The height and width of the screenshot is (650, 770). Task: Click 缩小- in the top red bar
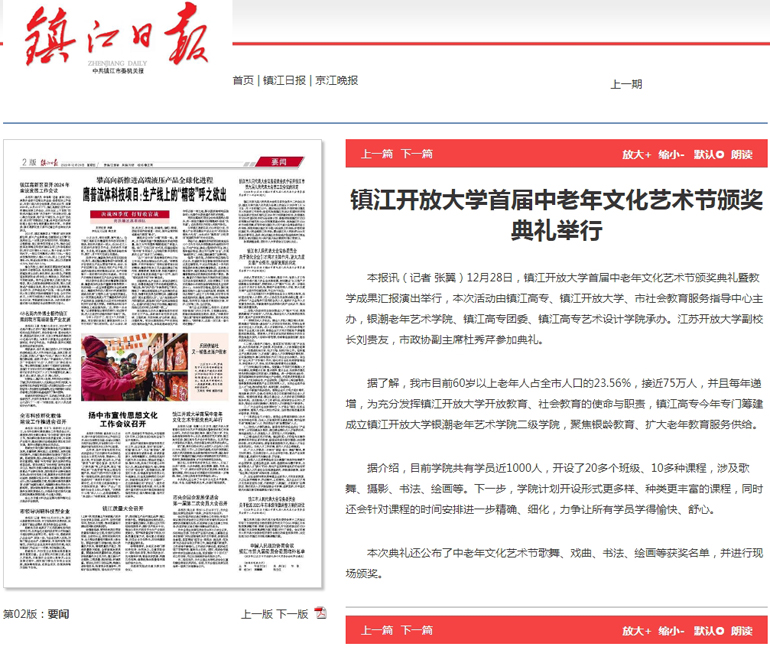pos(671,154)
